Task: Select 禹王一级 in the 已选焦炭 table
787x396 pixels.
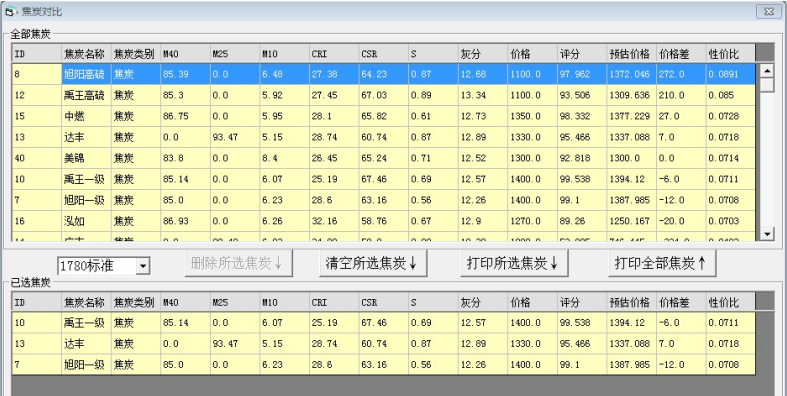Action: (x=384, y=323)
